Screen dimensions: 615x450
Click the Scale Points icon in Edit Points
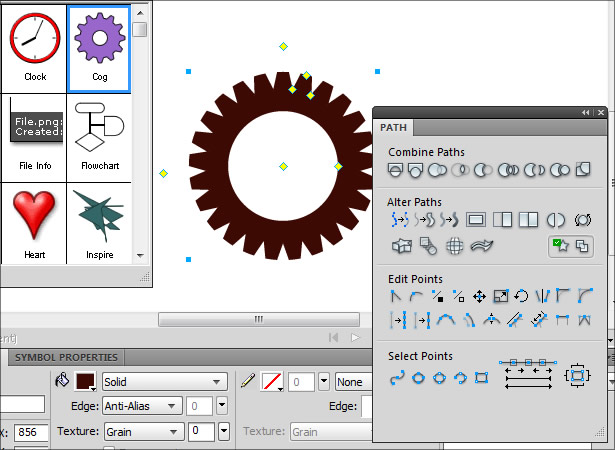501,296
